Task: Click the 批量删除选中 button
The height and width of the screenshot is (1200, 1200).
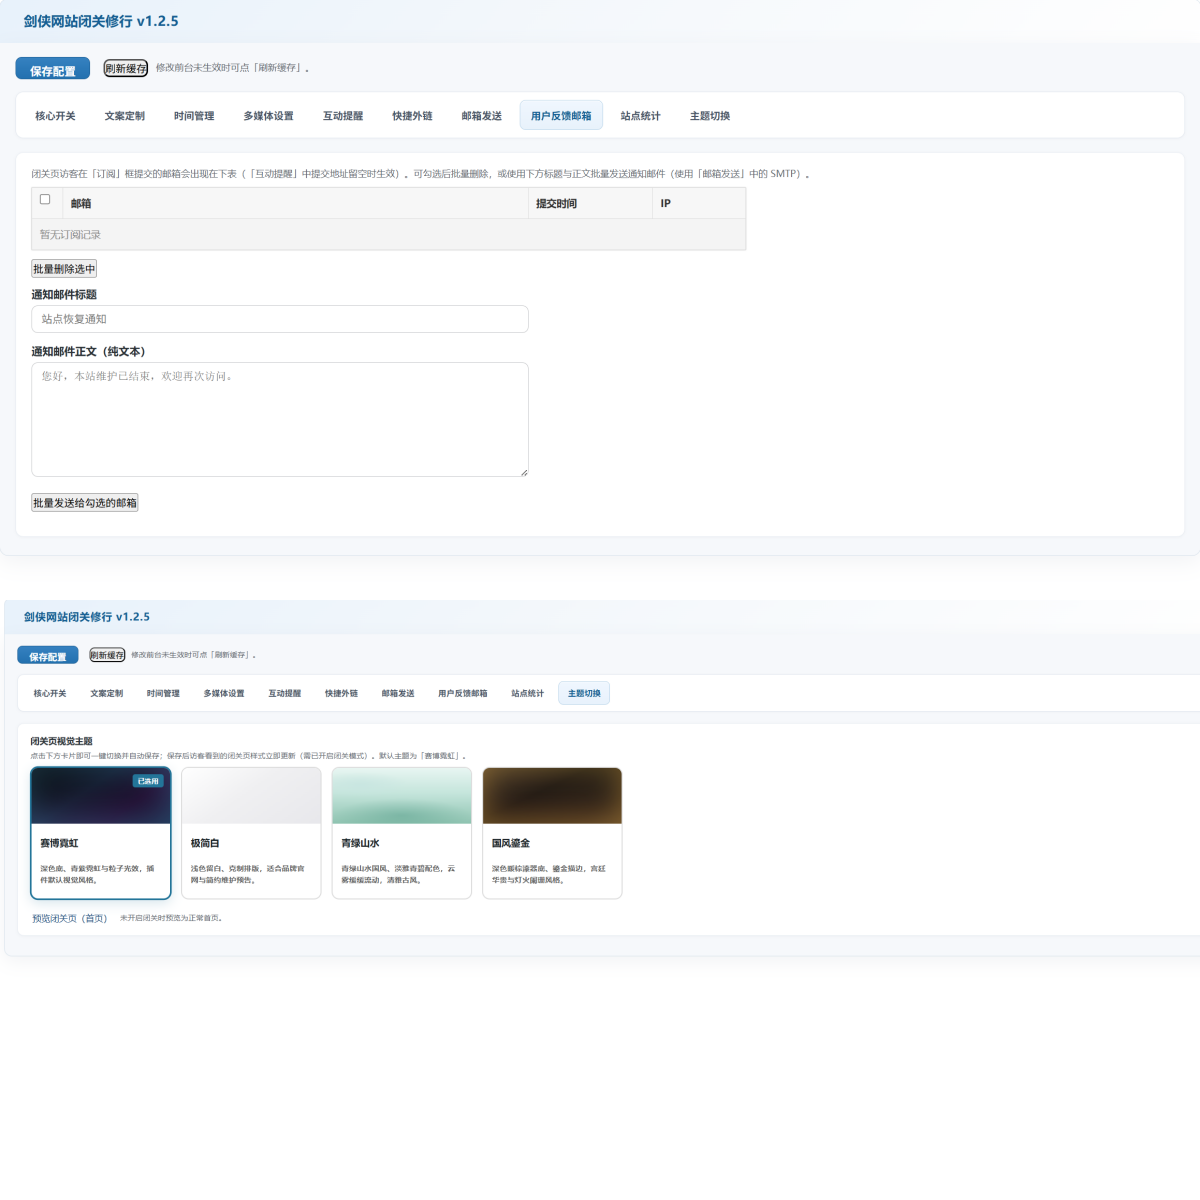Action: click(x=64, y=269)
